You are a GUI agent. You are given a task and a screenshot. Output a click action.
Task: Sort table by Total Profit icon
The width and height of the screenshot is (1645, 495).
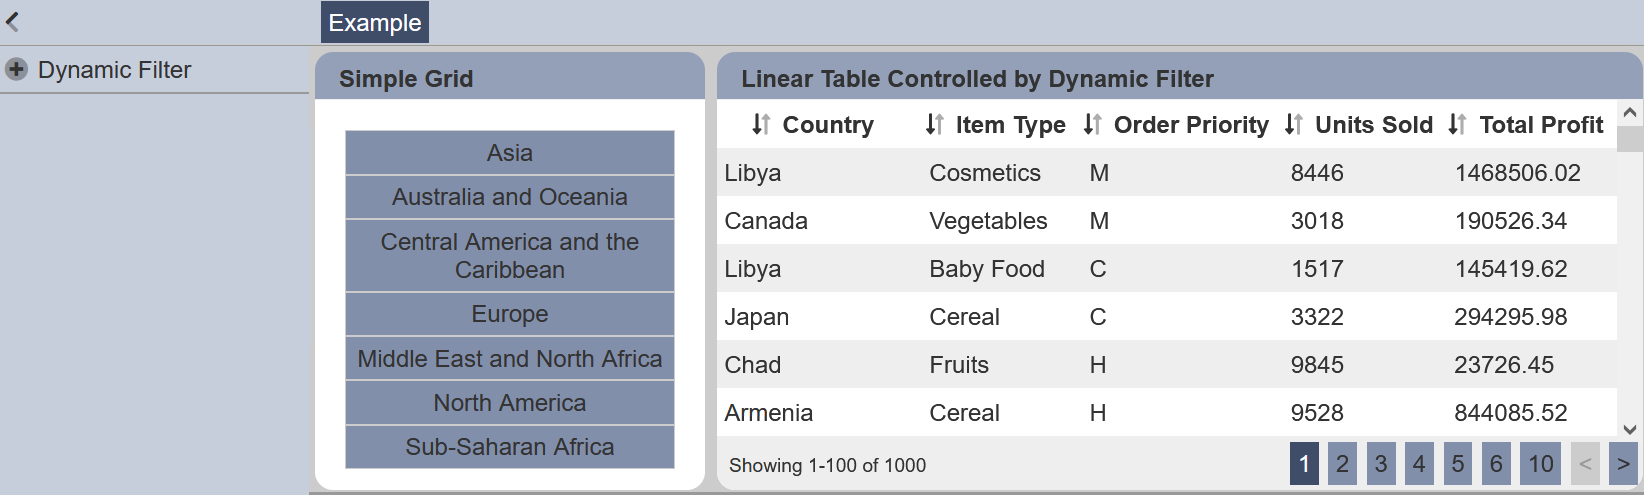coord(1457,124)
